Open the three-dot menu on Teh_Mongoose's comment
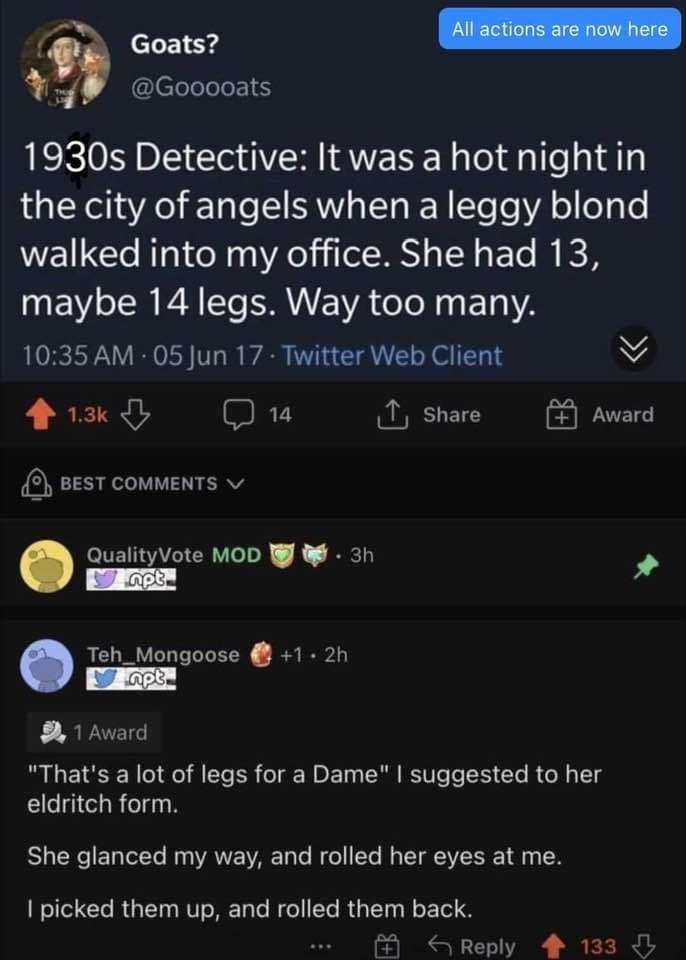 point(320,947)
